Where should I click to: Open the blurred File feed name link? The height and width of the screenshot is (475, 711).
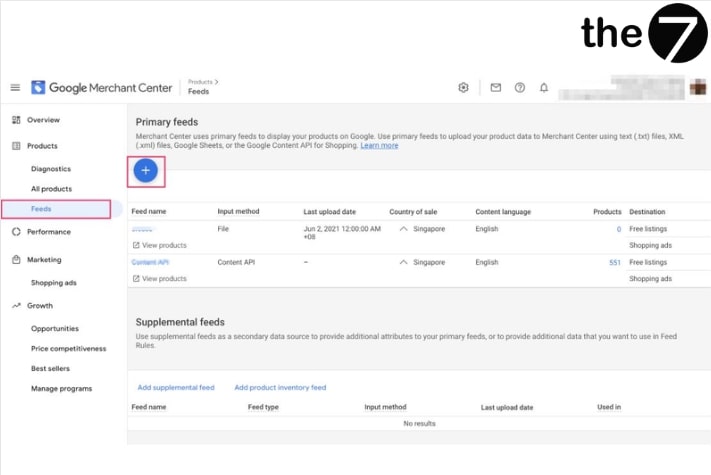(x=142, y=229)
